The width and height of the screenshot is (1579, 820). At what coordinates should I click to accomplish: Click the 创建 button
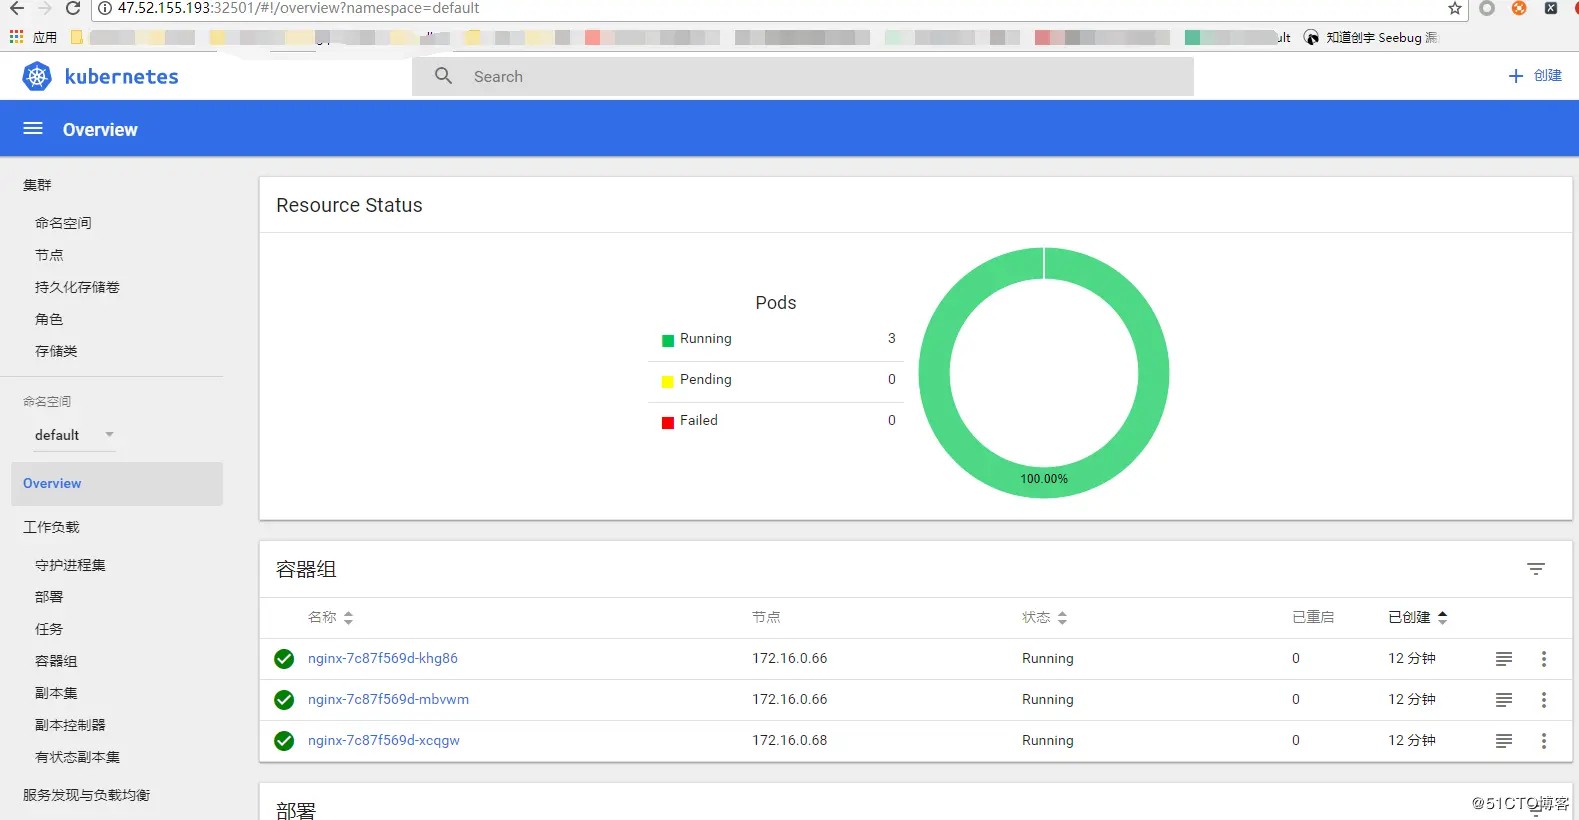click(1535, 76)
